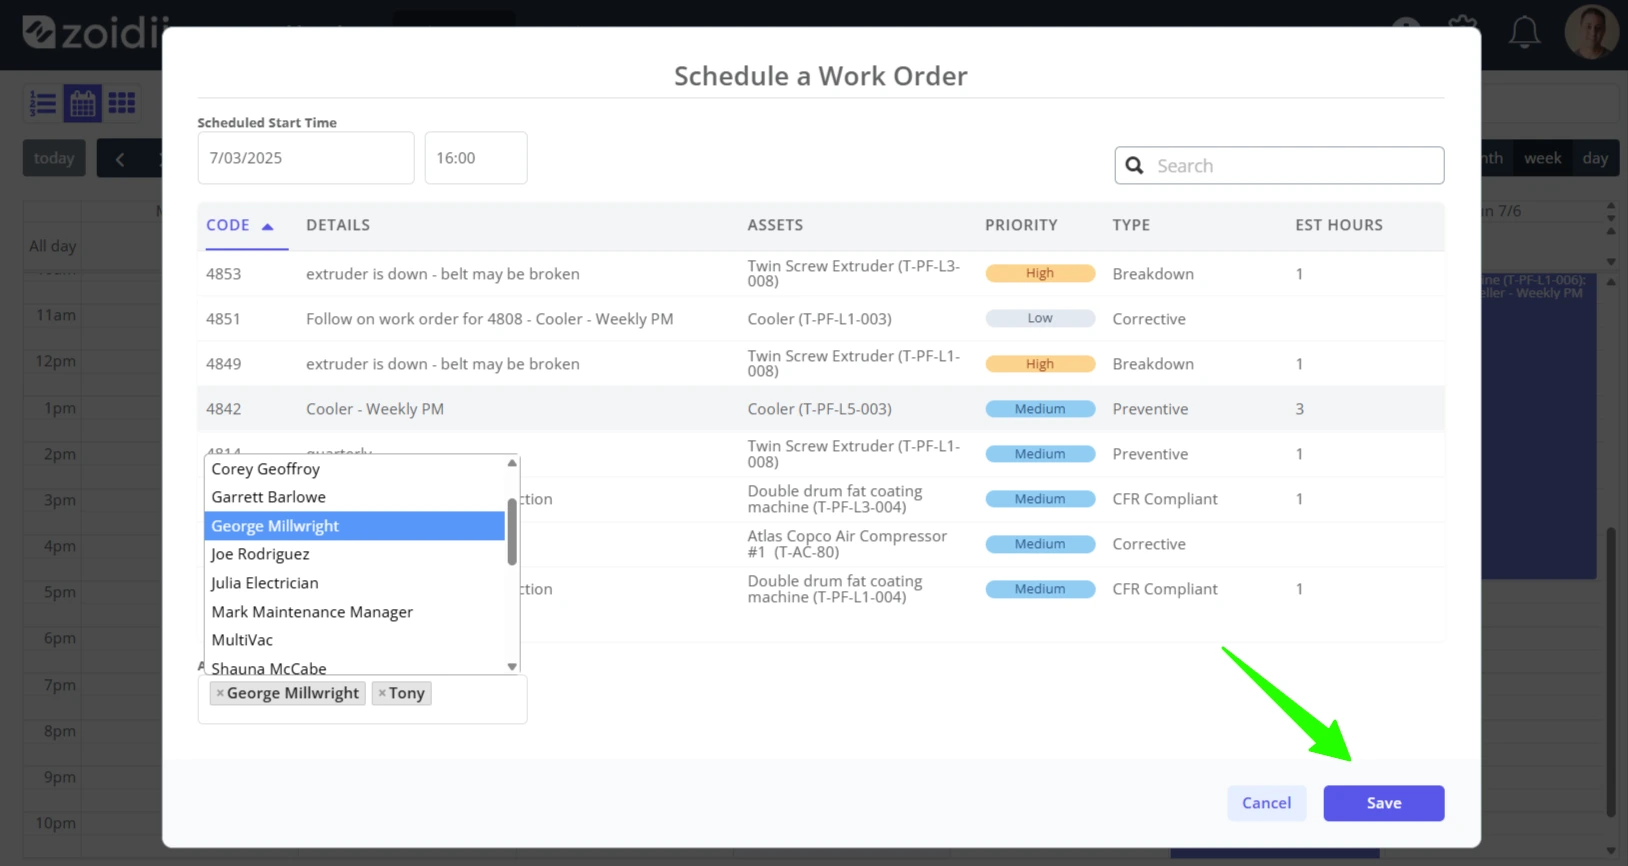Click the today button on the calendar

[x=54, y=158]
